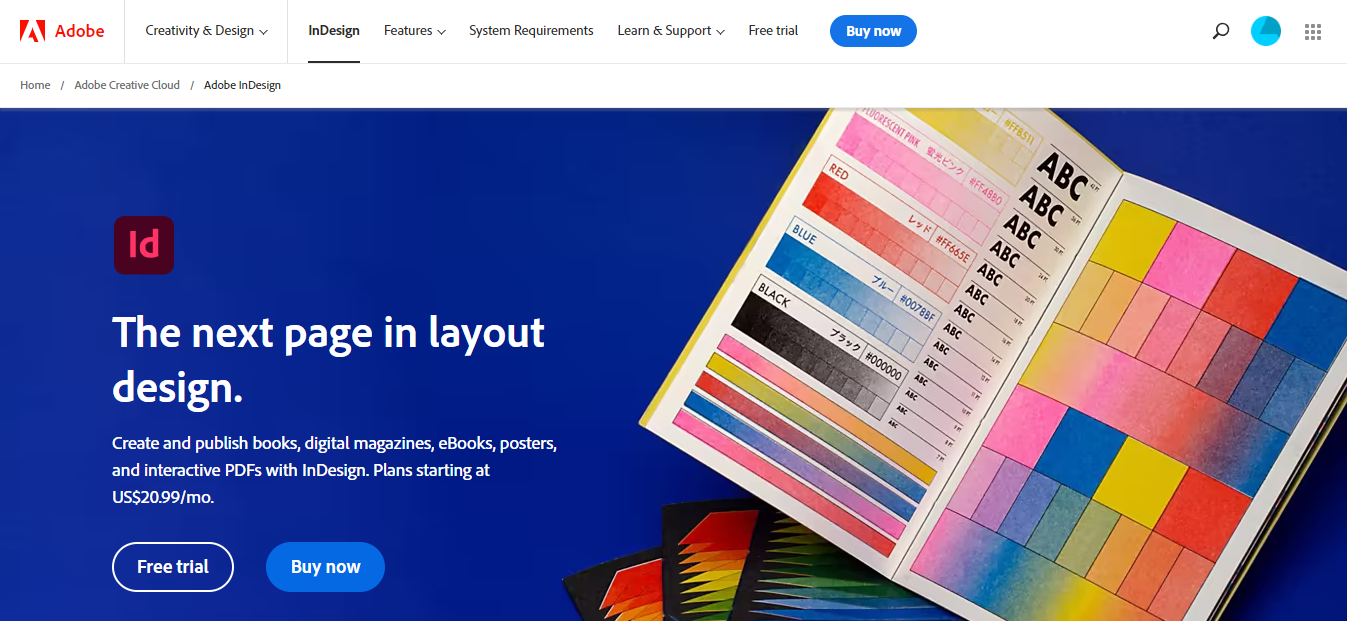Select the InDesign navigation tab

point(334,30)
